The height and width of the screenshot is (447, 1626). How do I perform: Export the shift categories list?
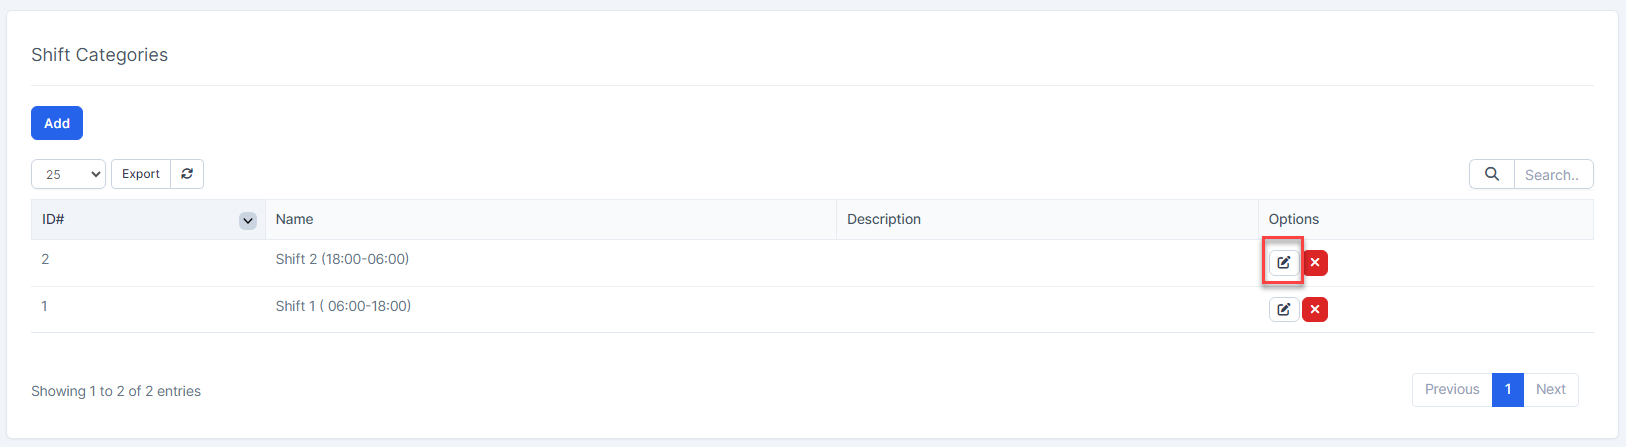coord(141,174)
